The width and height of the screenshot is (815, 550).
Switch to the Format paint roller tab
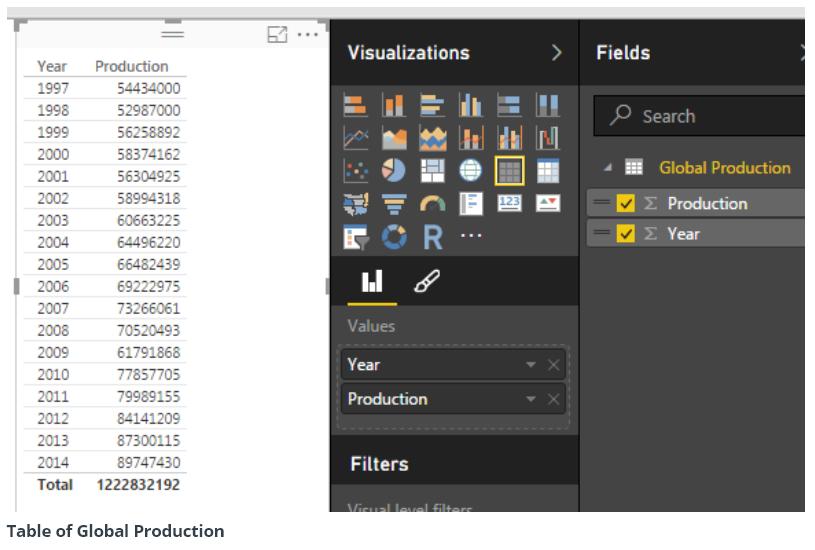(x=426, y=284)
